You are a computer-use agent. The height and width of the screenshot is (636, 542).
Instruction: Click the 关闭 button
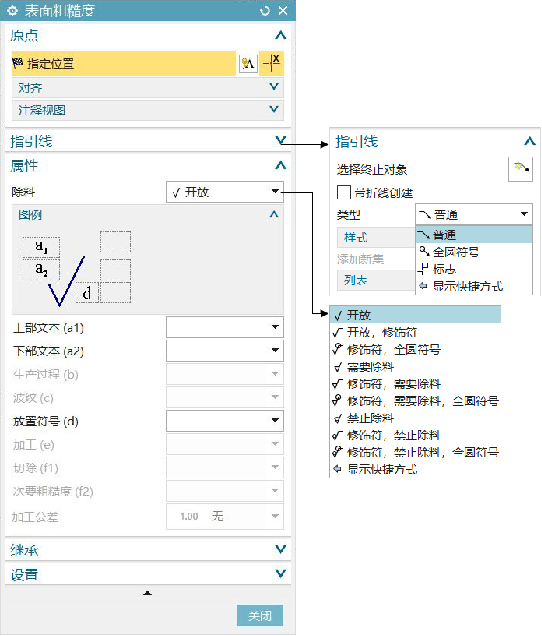pyautogui.click(x=260, y=616)
